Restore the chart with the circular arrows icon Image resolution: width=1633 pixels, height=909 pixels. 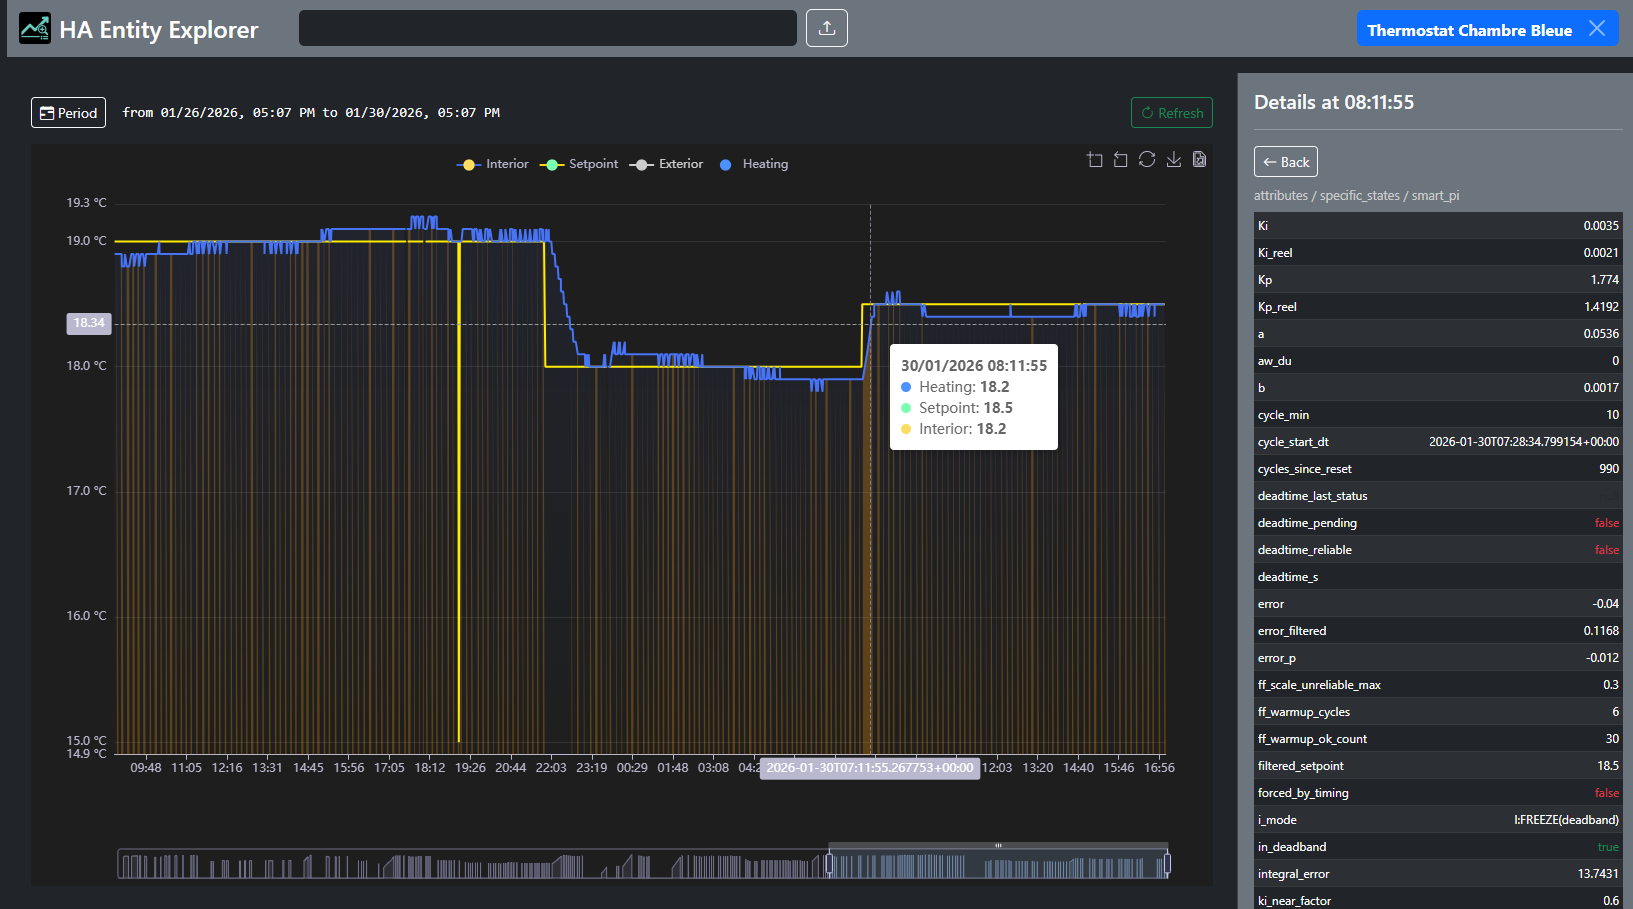coord(1147,160)
